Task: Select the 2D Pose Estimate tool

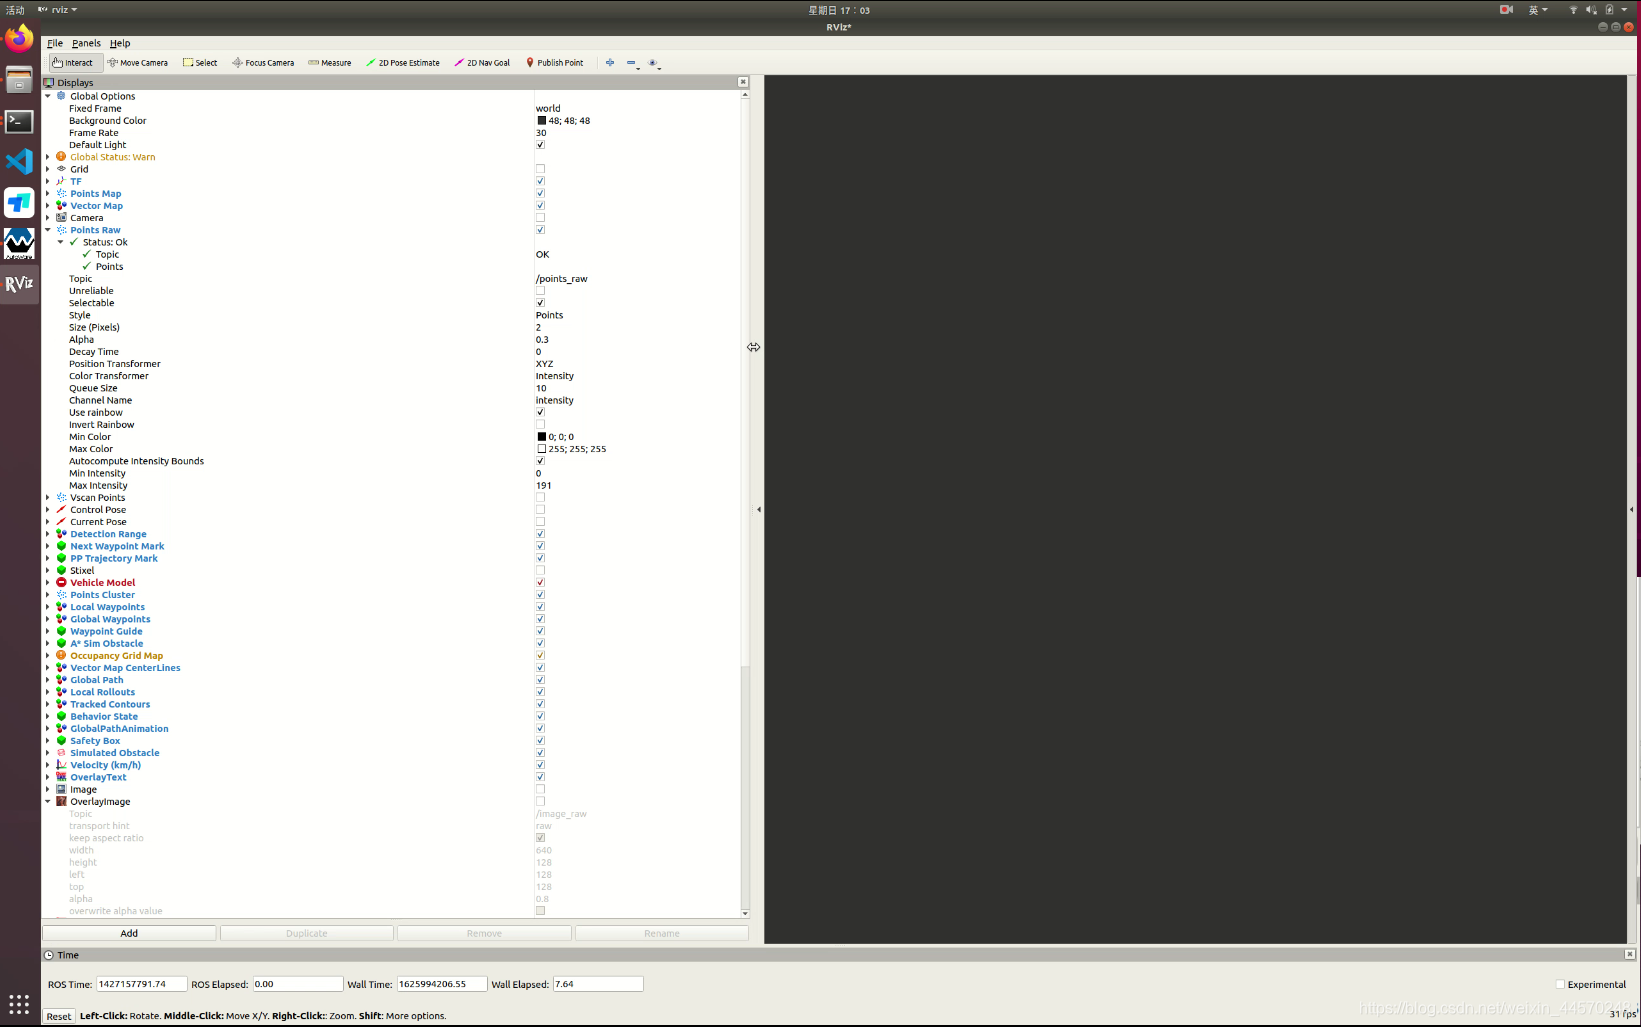Action: point(403,62)
